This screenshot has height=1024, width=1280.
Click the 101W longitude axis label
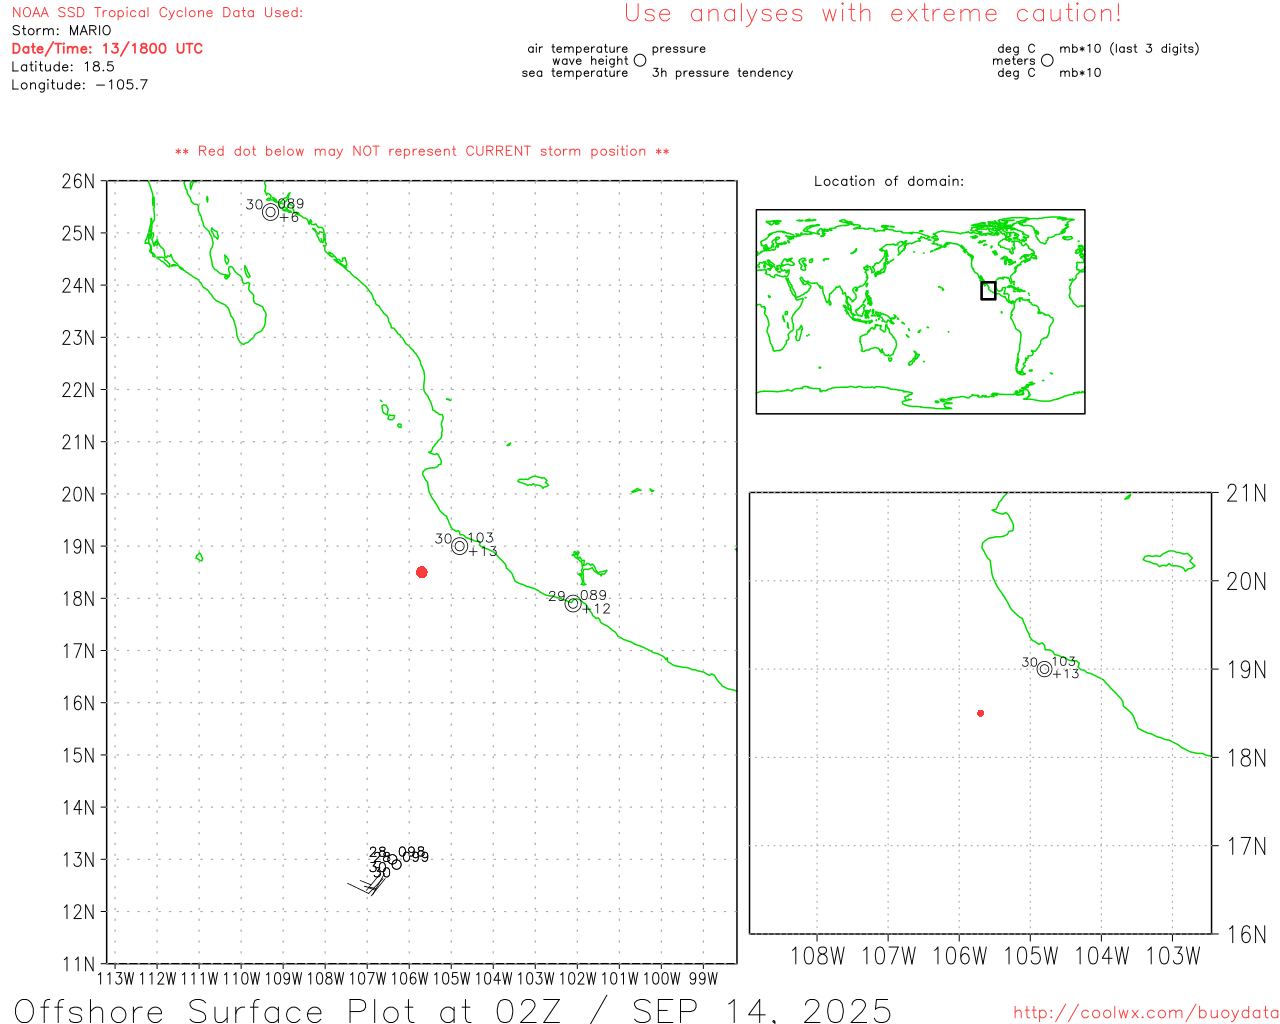619,979
